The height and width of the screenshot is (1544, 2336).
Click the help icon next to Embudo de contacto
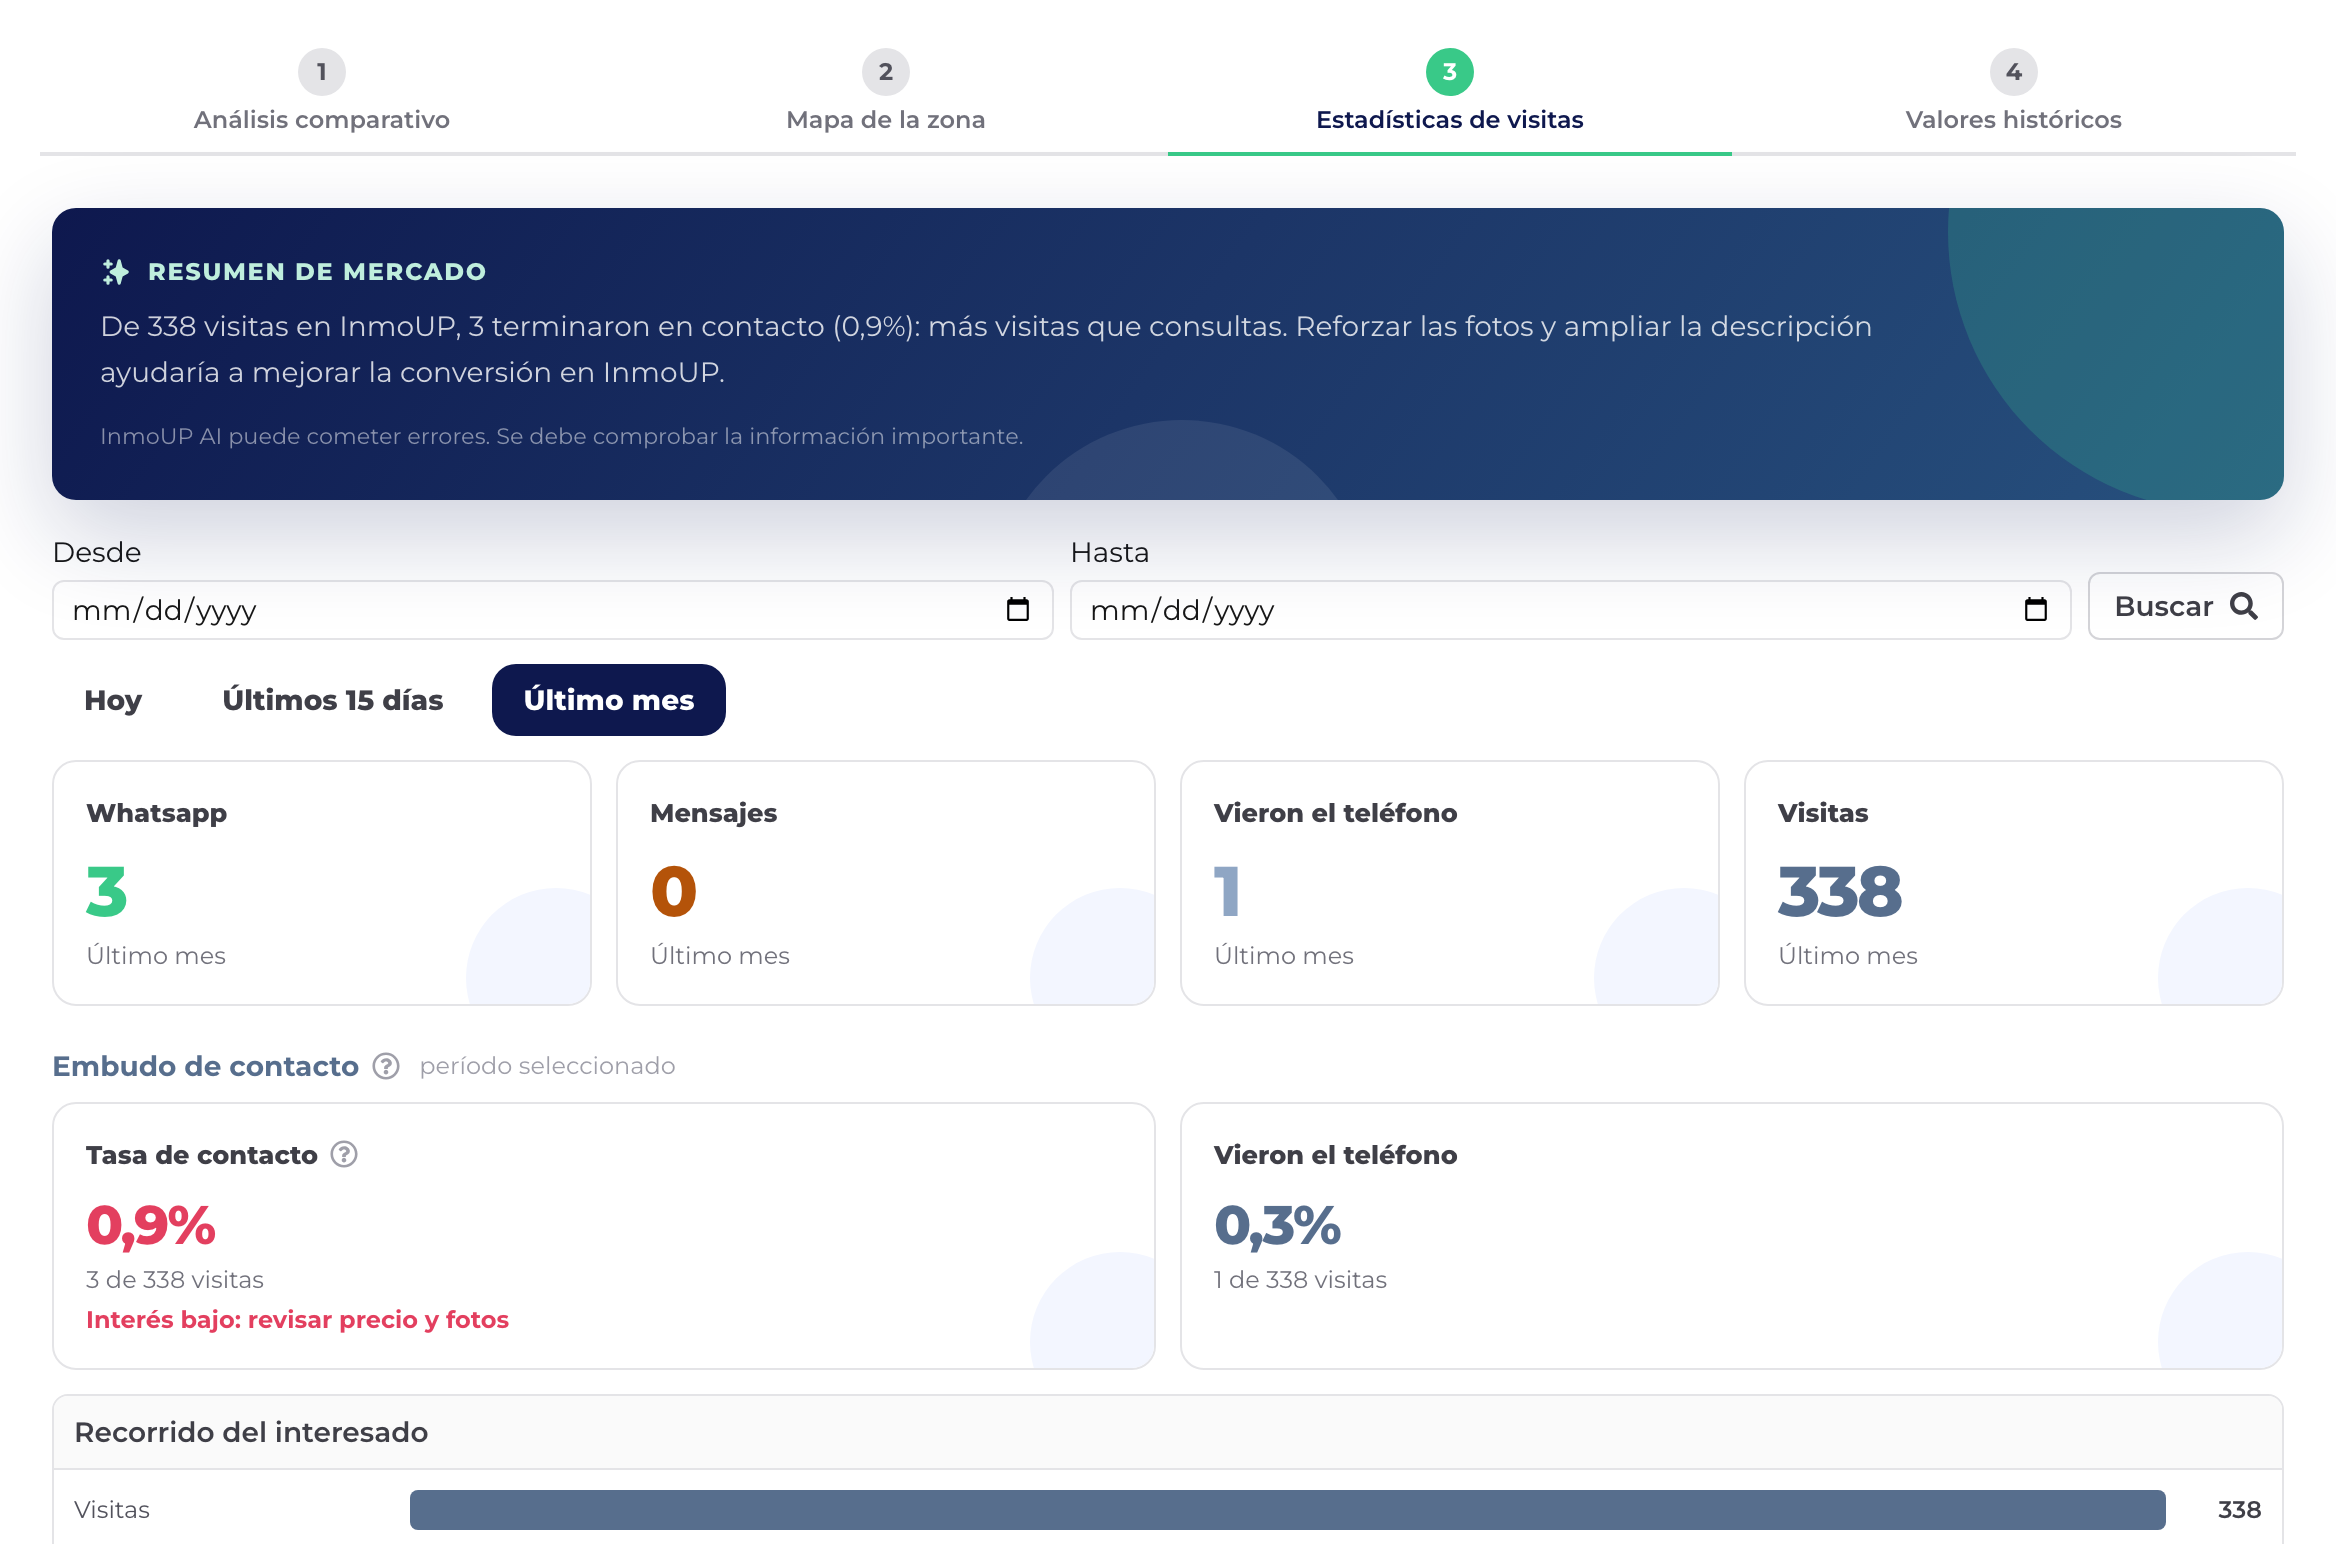tap(386, 1066)
